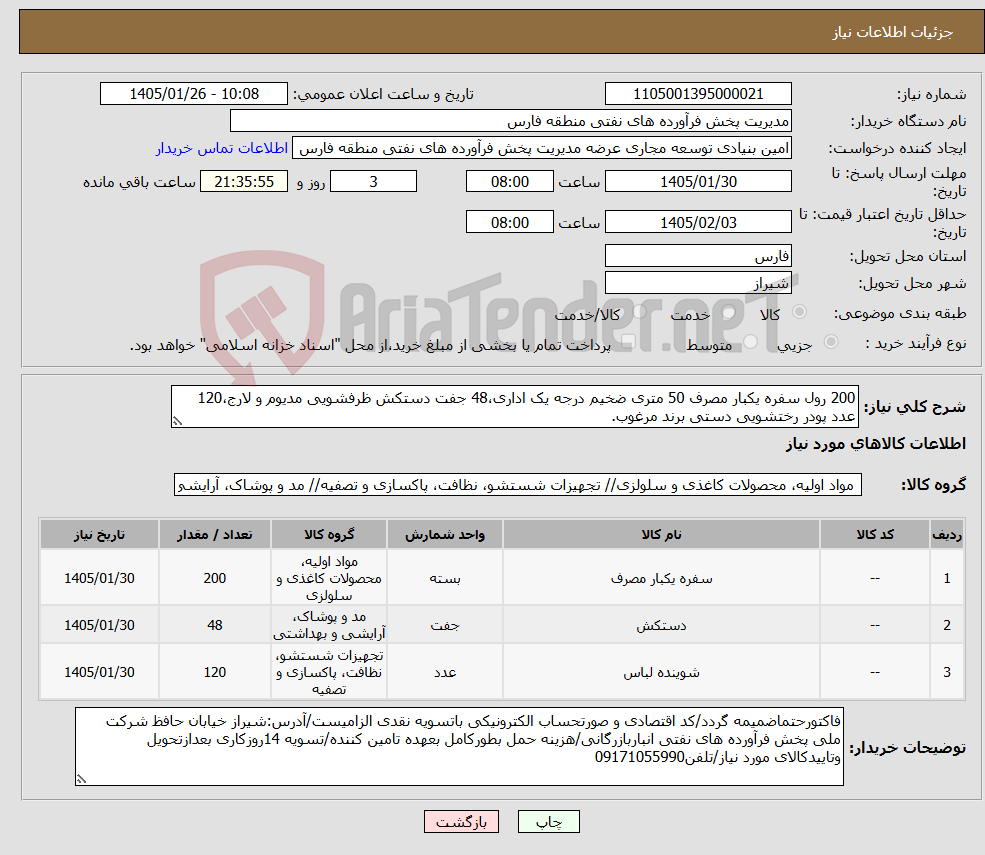
Task: Click the resize handle of description box
Action: 177,422
